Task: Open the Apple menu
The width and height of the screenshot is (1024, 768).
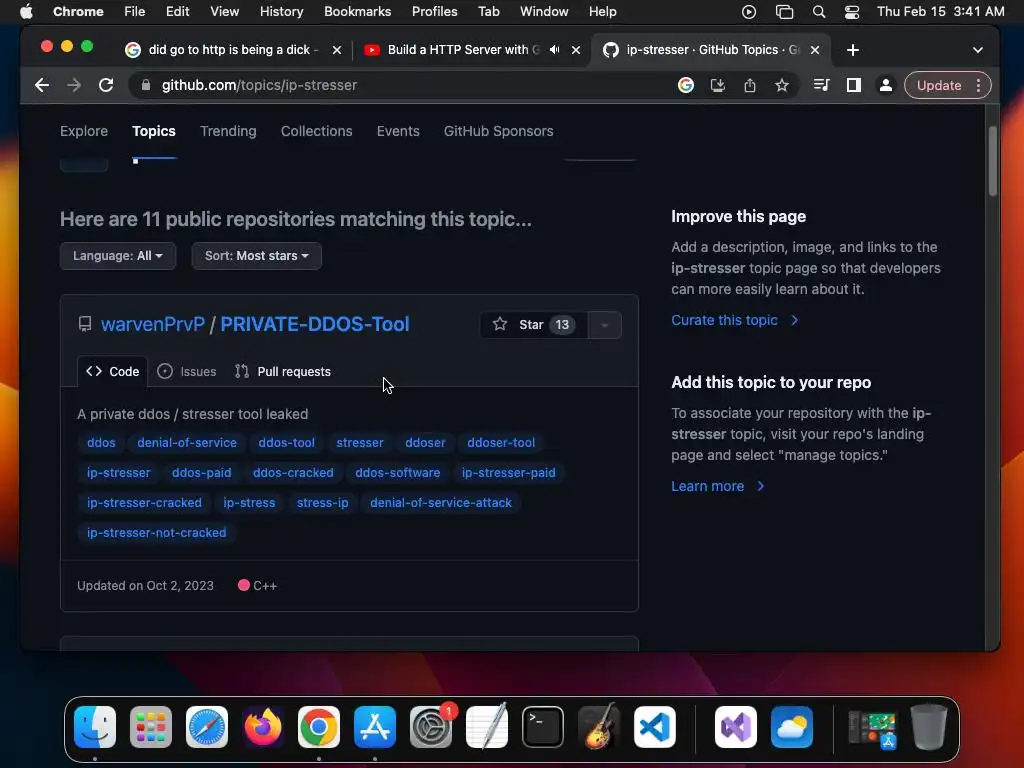Action: tap(25, 12)
